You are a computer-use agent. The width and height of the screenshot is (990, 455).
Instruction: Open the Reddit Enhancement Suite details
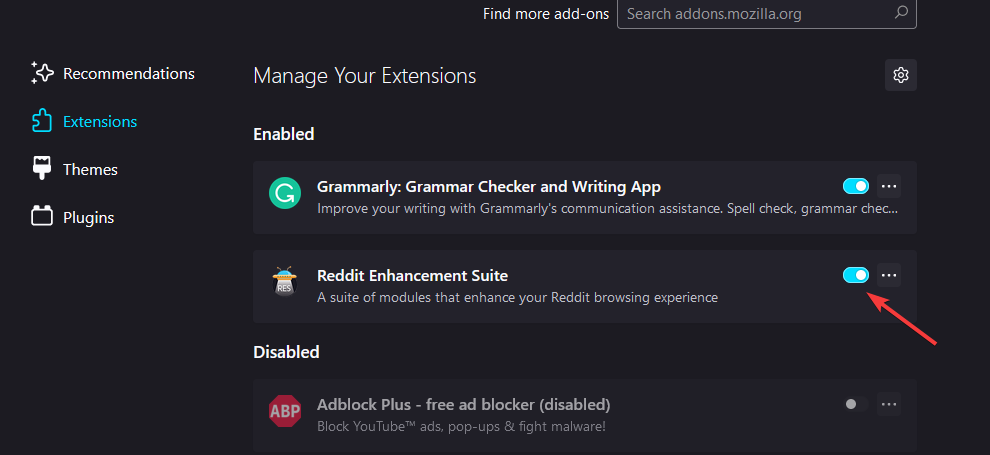pyautogui.click(x=412, y=275)
